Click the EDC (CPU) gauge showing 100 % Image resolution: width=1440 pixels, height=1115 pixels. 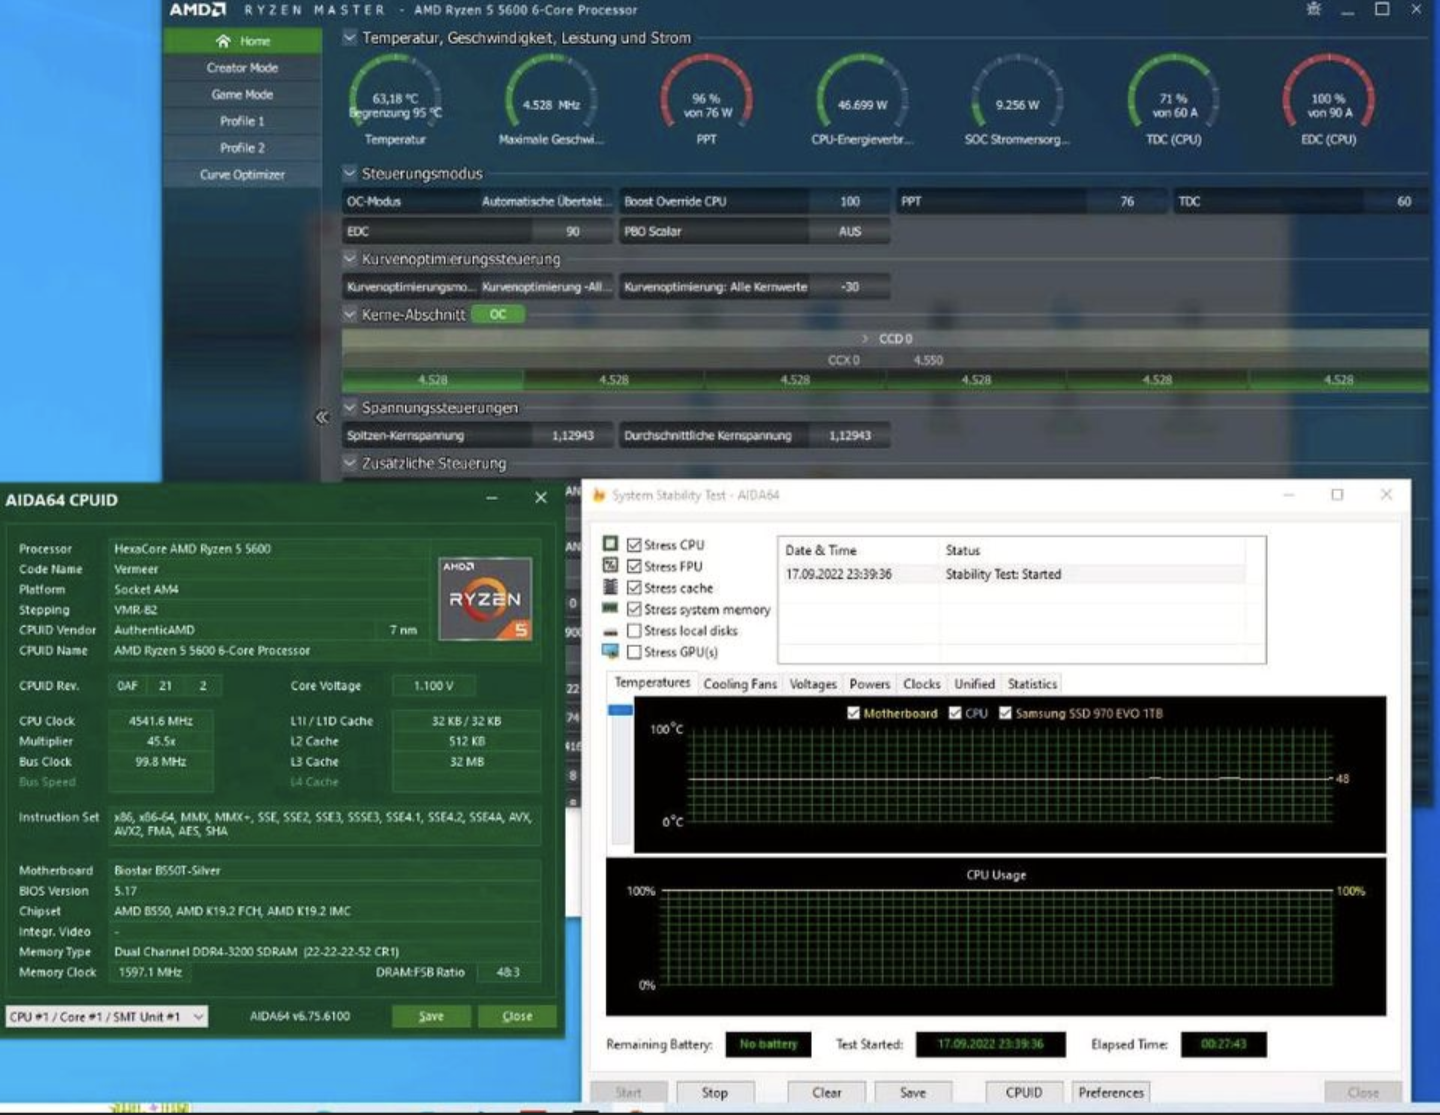coord(1329,100)
